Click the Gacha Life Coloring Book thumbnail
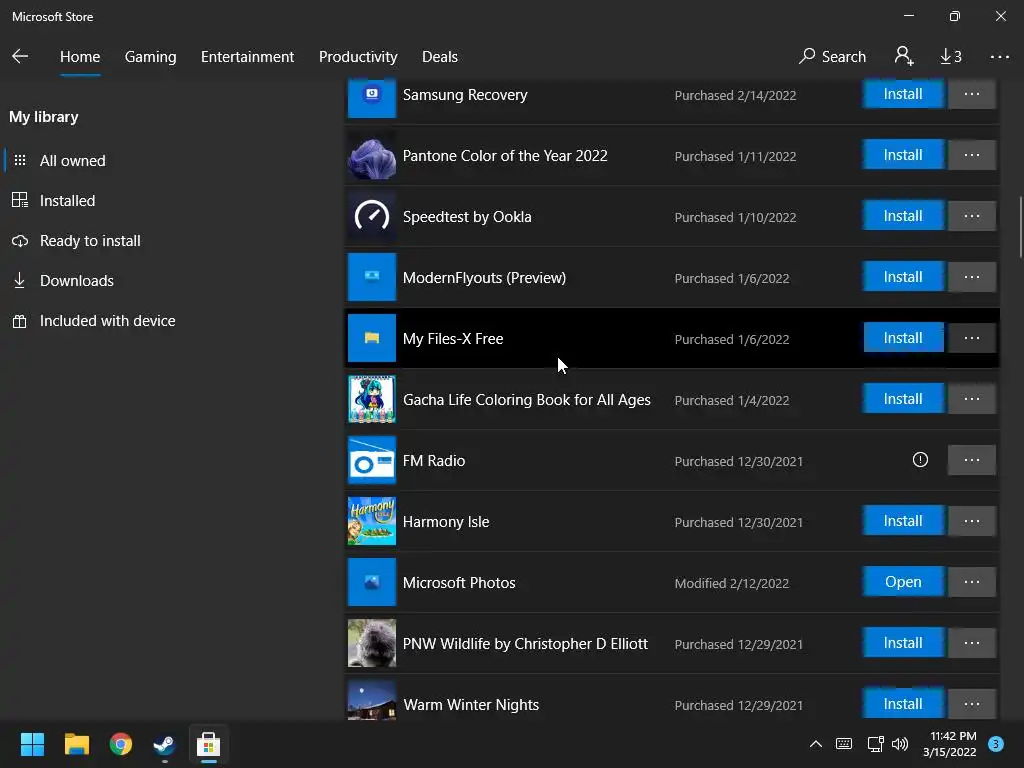The height and width of the screenshot is (768, 1024). pyautogui.click(x=372, y=399)
